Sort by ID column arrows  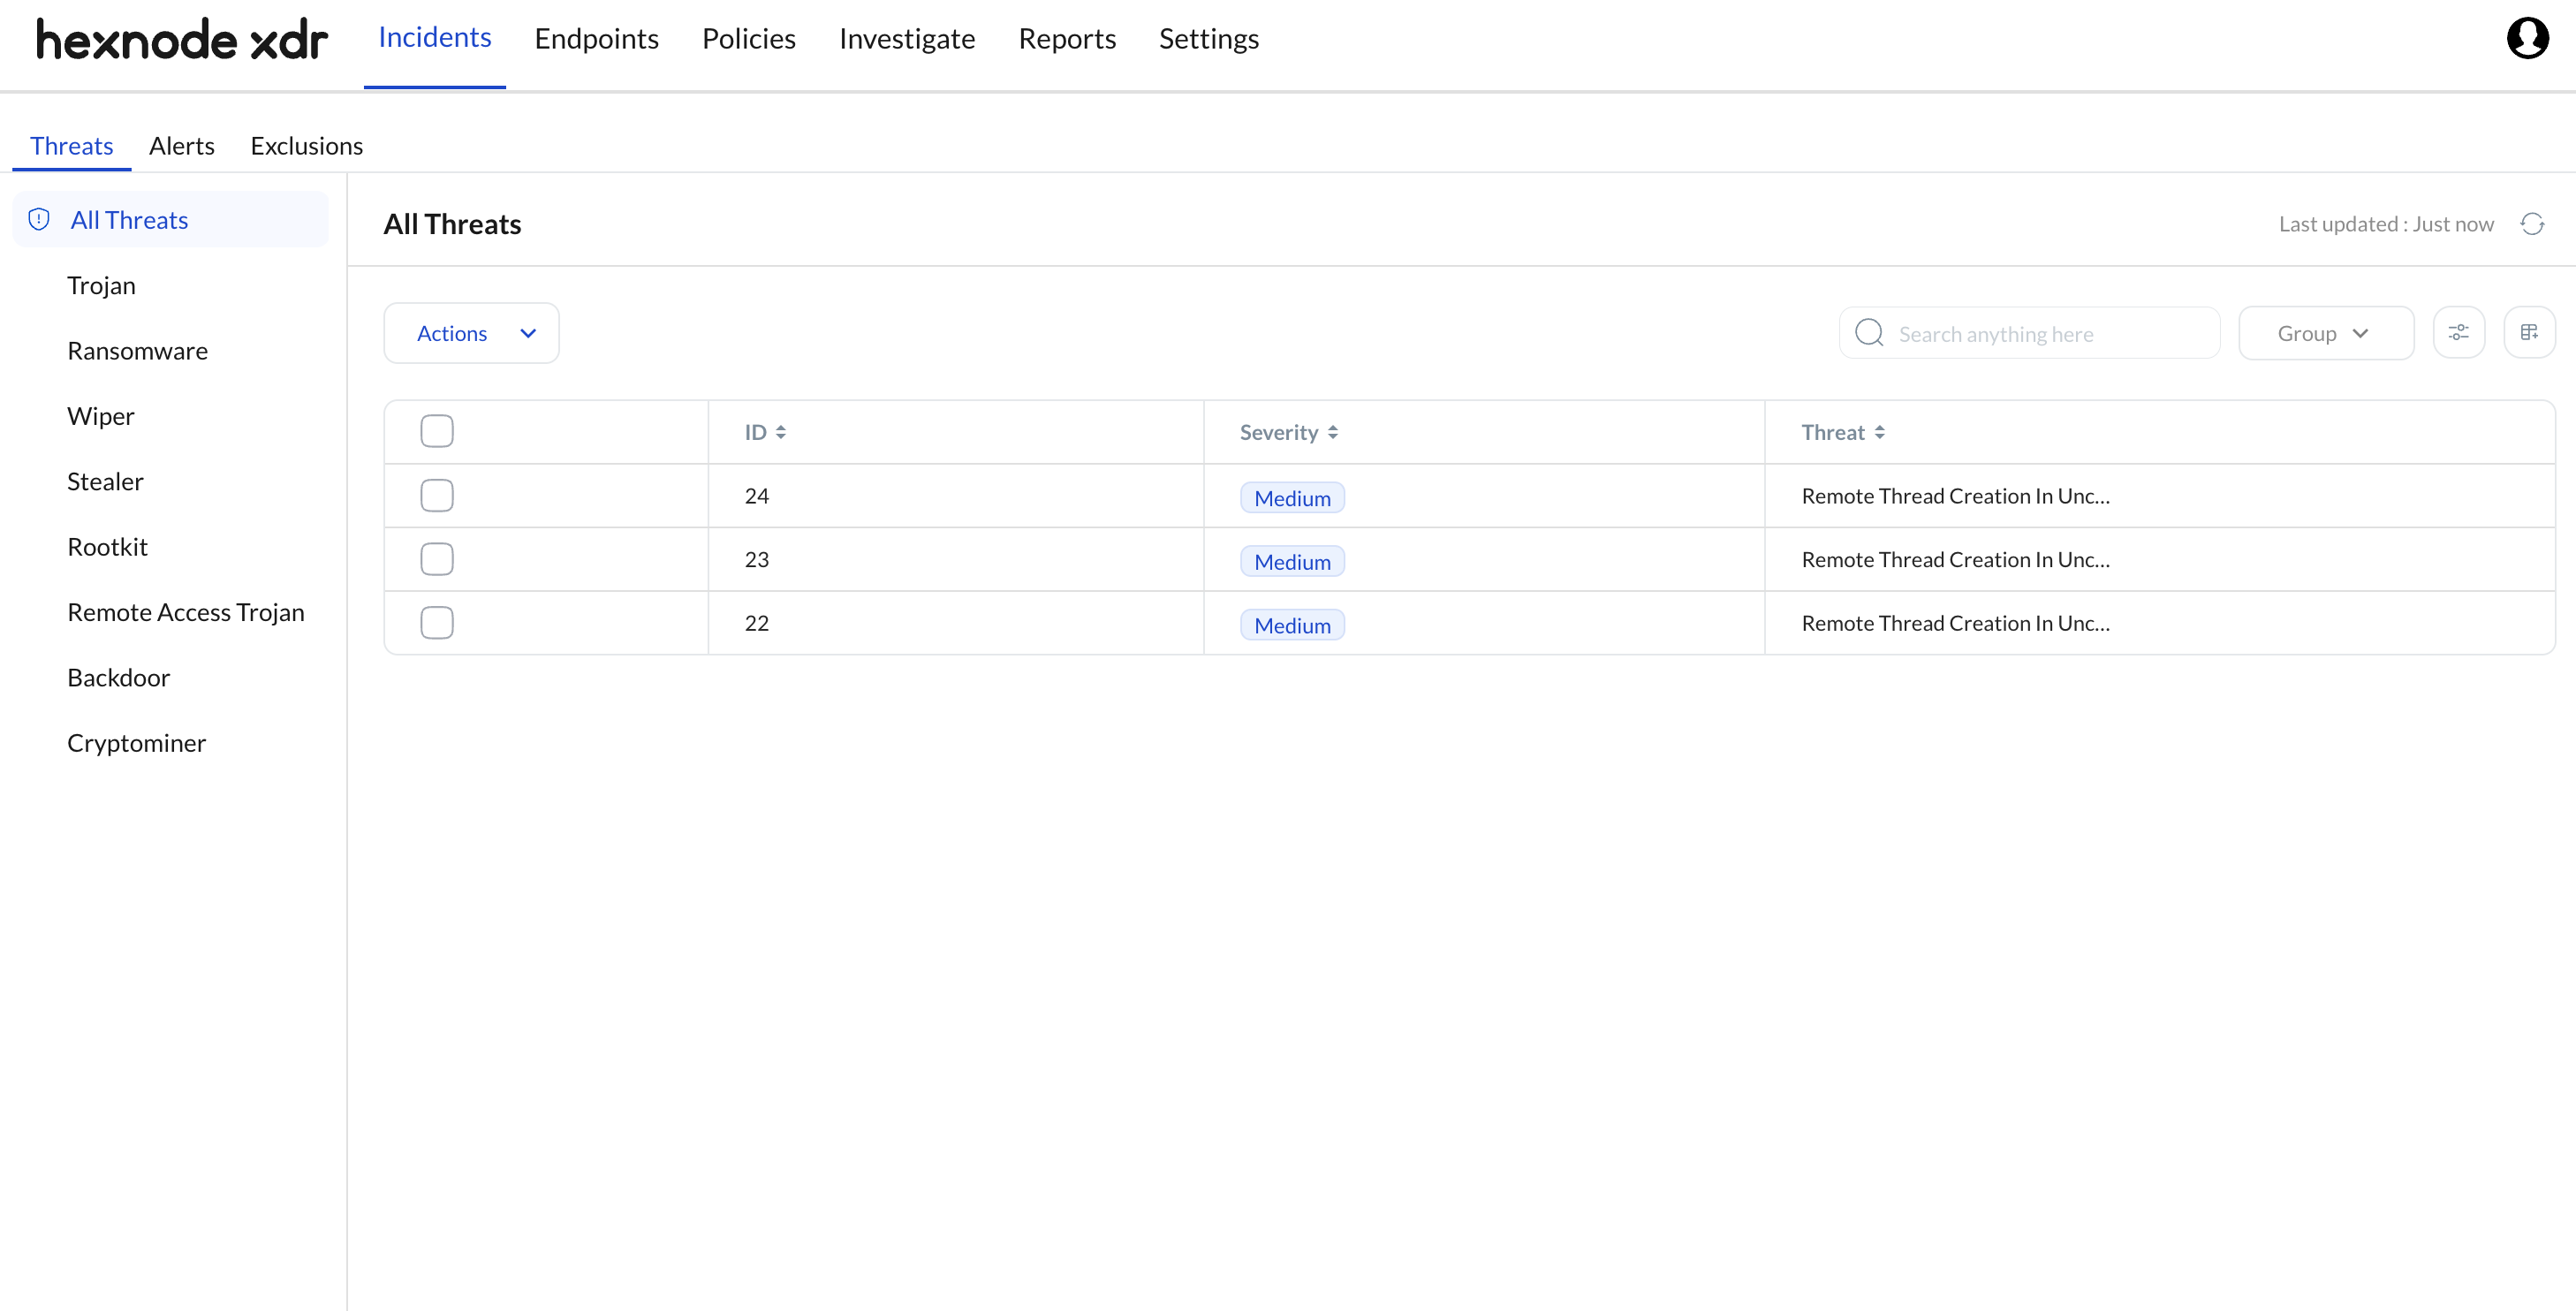point(781,432)
